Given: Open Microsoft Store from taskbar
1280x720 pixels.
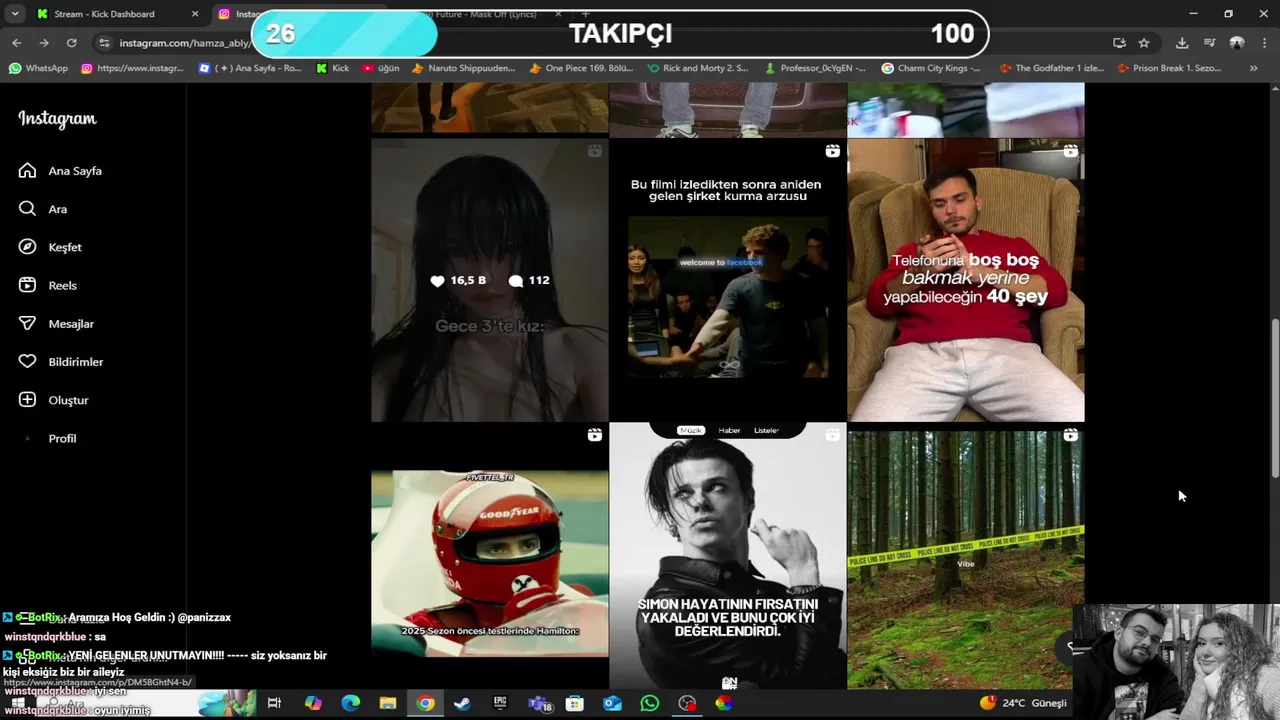Looking at the screenshot, I should coord(575,703).
